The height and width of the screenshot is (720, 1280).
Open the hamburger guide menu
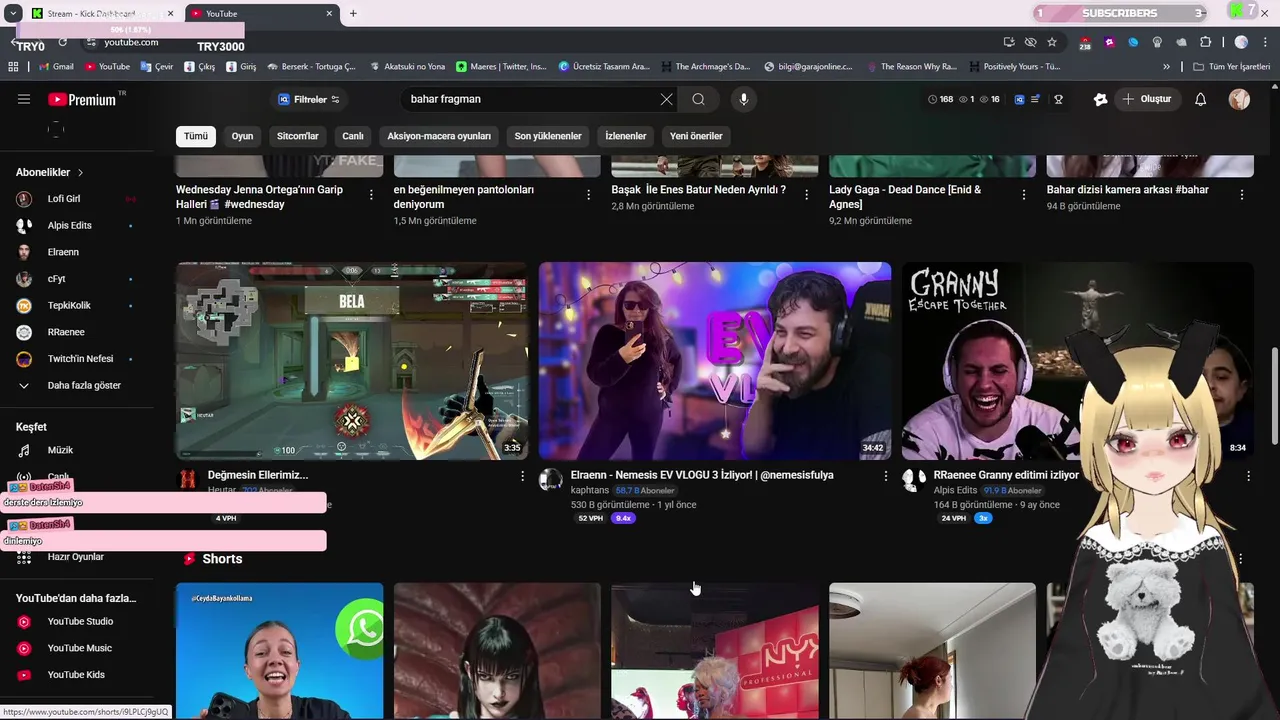[24, 99]
